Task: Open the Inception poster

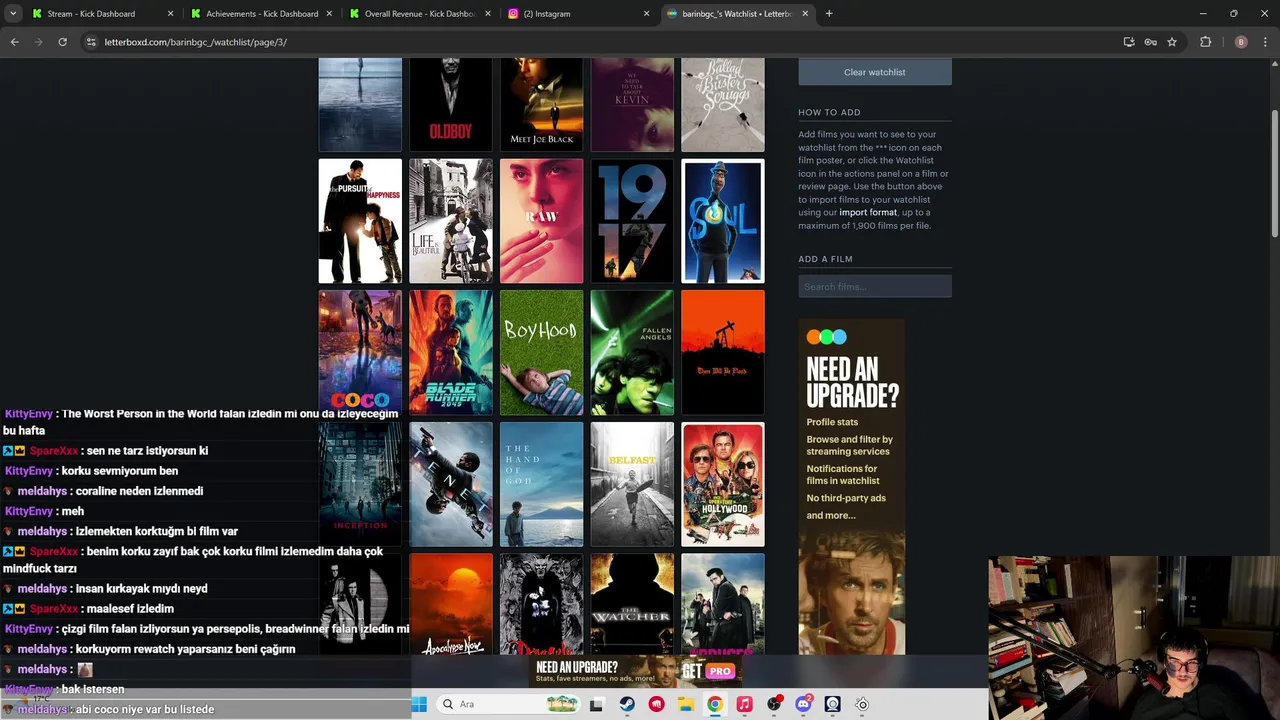Action: tap(360, 484)
